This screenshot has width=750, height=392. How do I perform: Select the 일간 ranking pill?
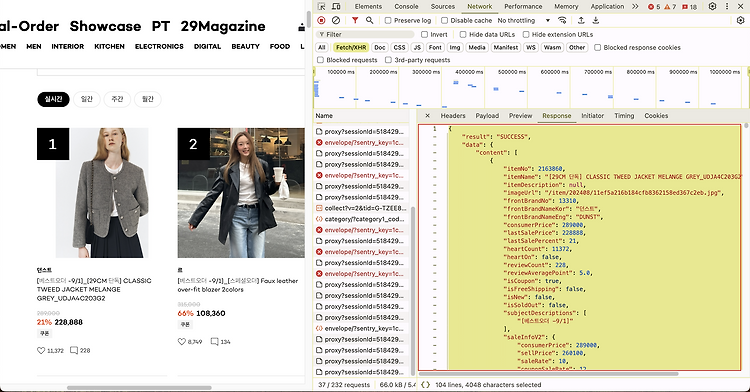[x=87, y=99]
